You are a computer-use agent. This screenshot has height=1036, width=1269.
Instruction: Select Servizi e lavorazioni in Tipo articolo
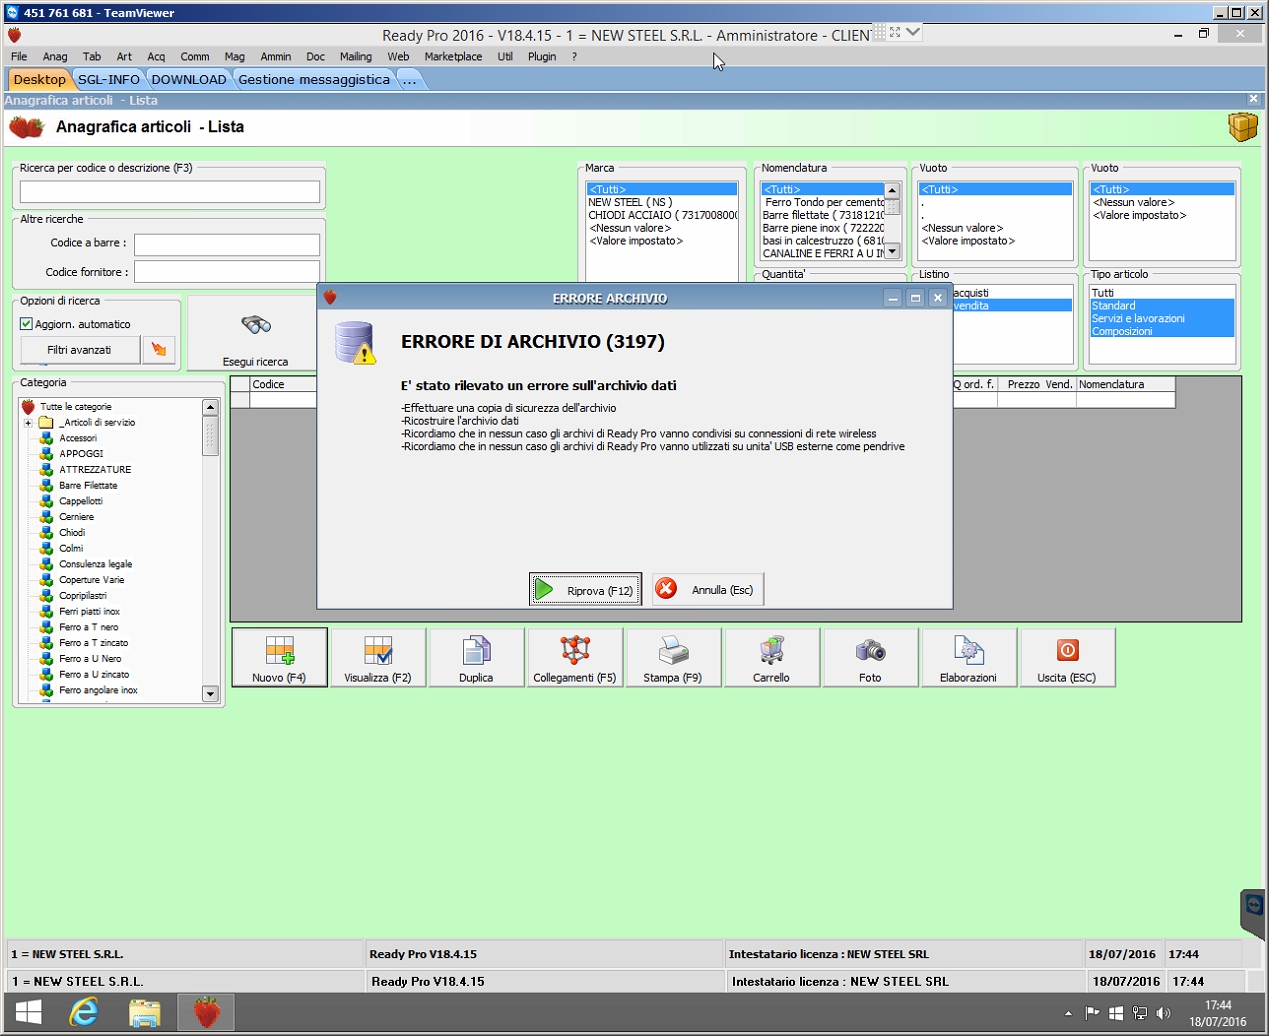pos(1162,318)
